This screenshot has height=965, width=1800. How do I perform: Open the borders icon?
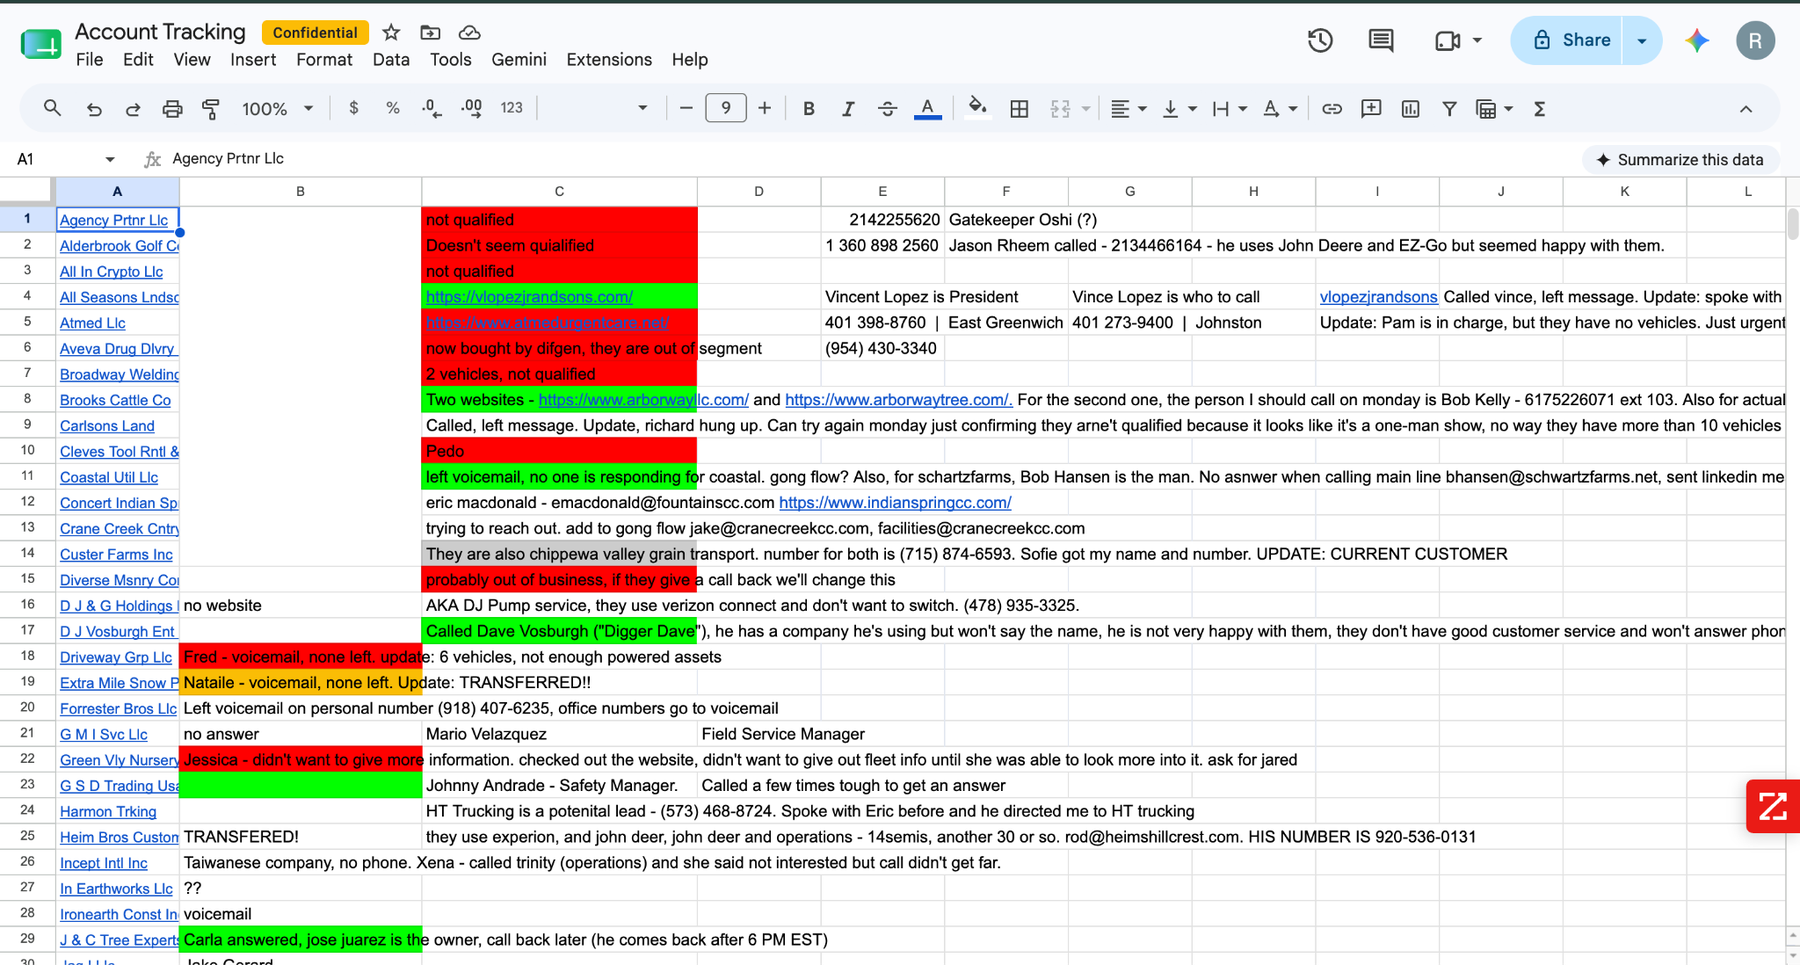point(1019,109)
